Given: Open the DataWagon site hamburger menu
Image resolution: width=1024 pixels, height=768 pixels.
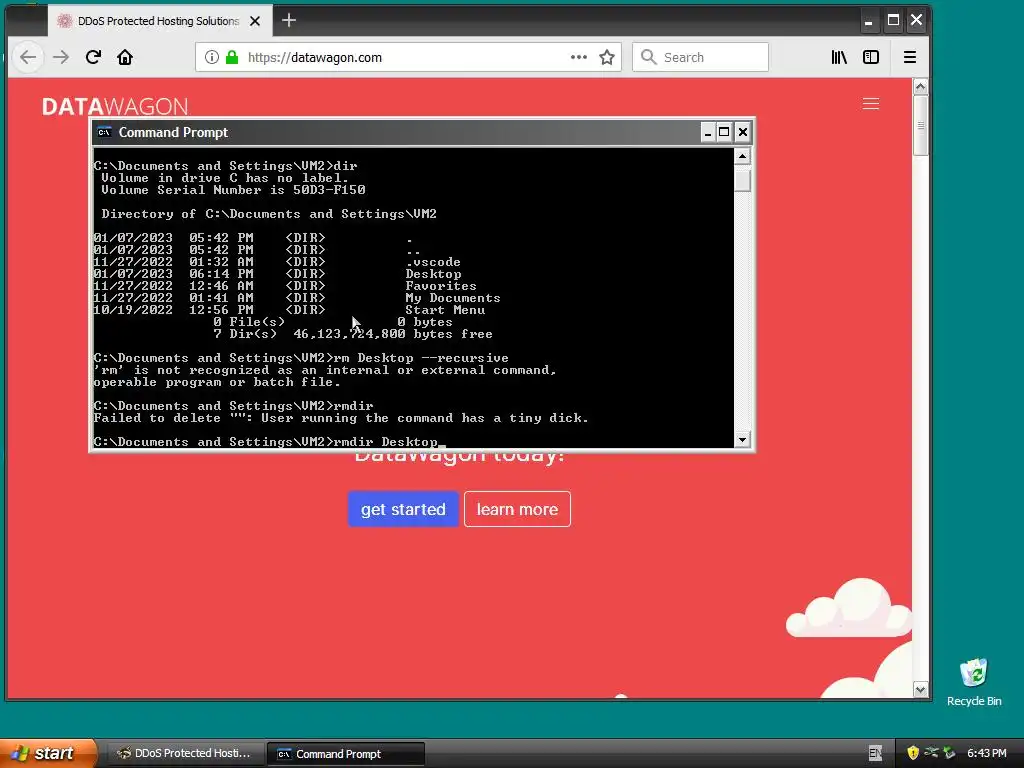Looking at the screenshot, I should 871,104.
